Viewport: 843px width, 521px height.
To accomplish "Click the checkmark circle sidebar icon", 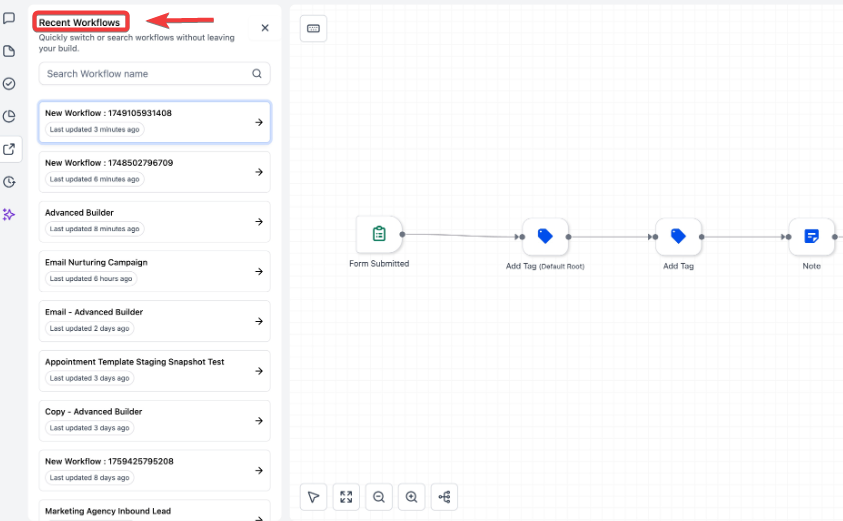I will point(9,84).
